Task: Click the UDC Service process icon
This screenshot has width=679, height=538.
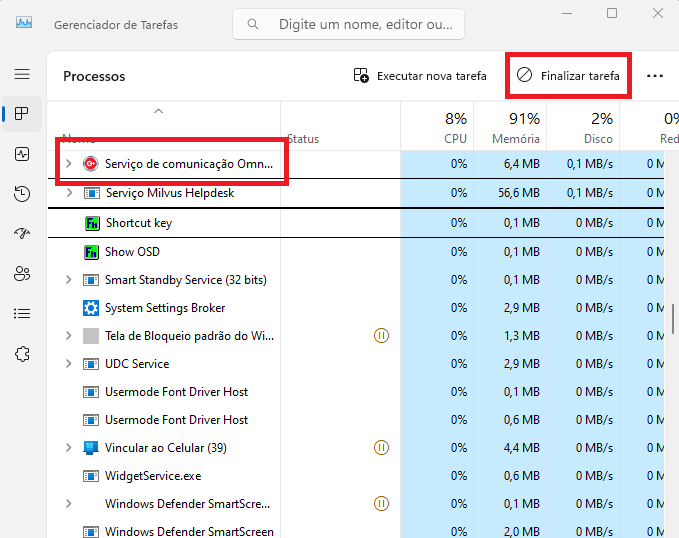Action: (x=91, y=364)
